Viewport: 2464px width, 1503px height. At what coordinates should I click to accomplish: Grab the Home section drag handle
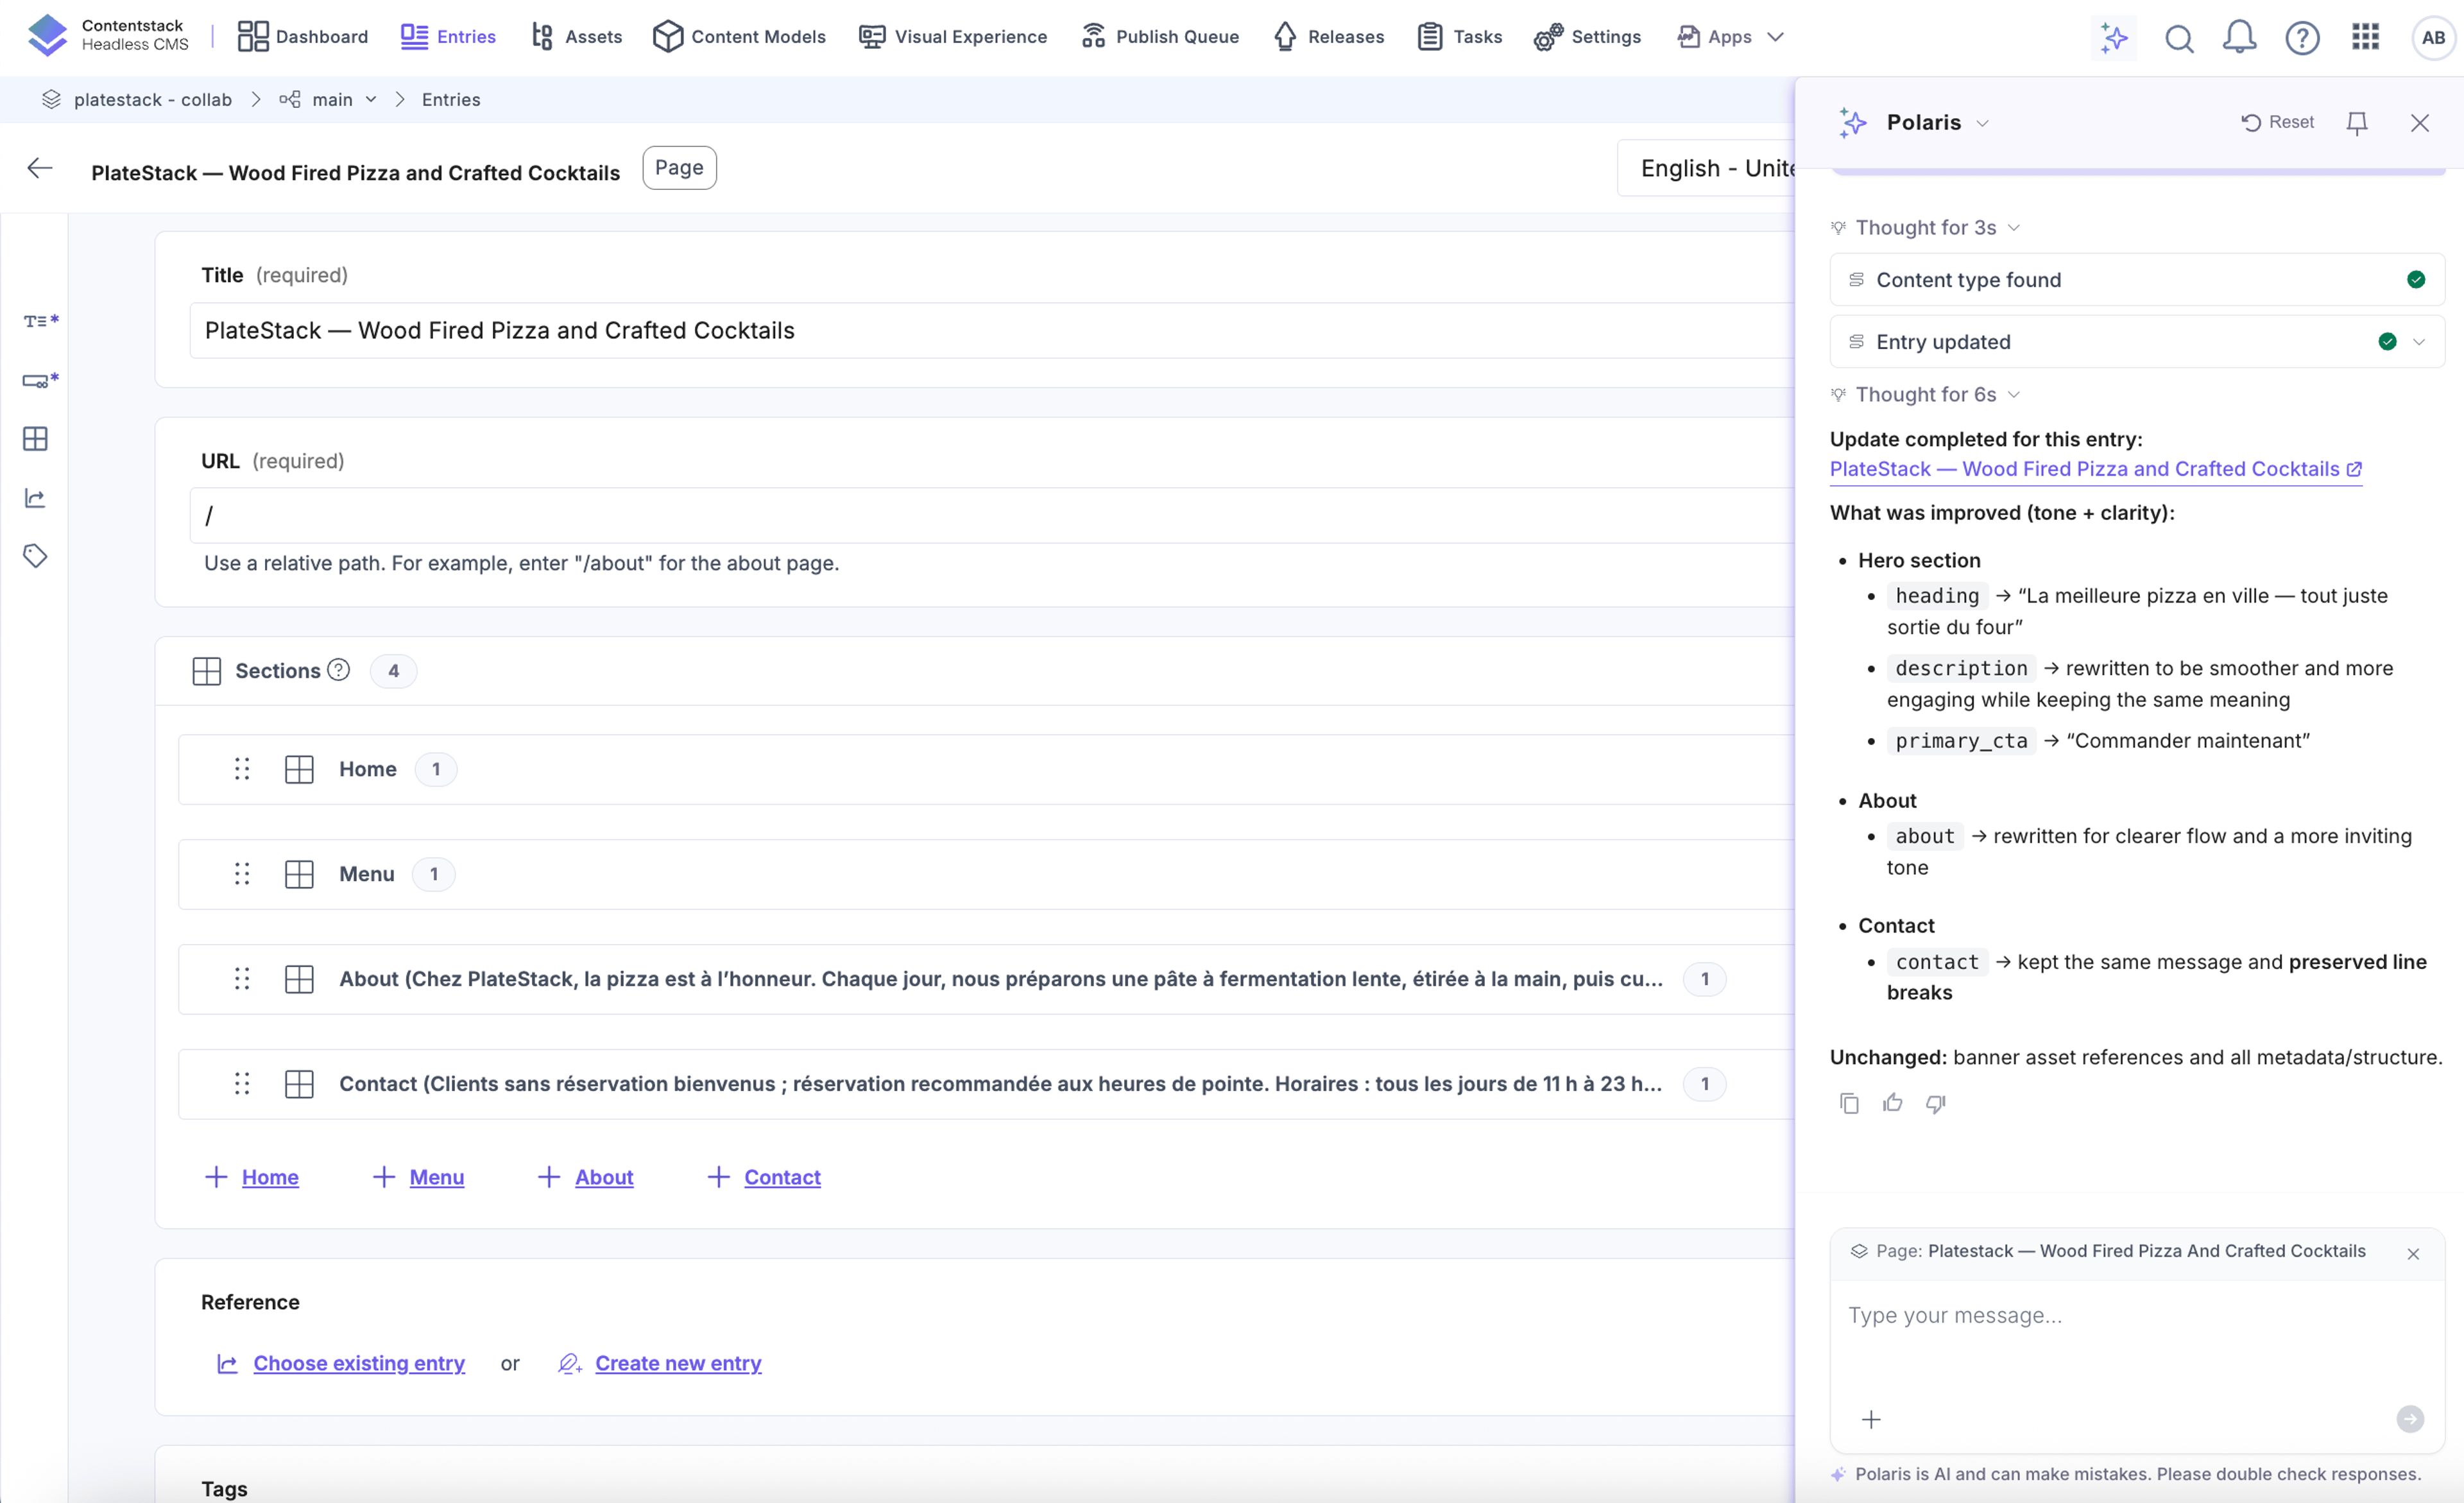pyautogui.click(x=242, y=769)
